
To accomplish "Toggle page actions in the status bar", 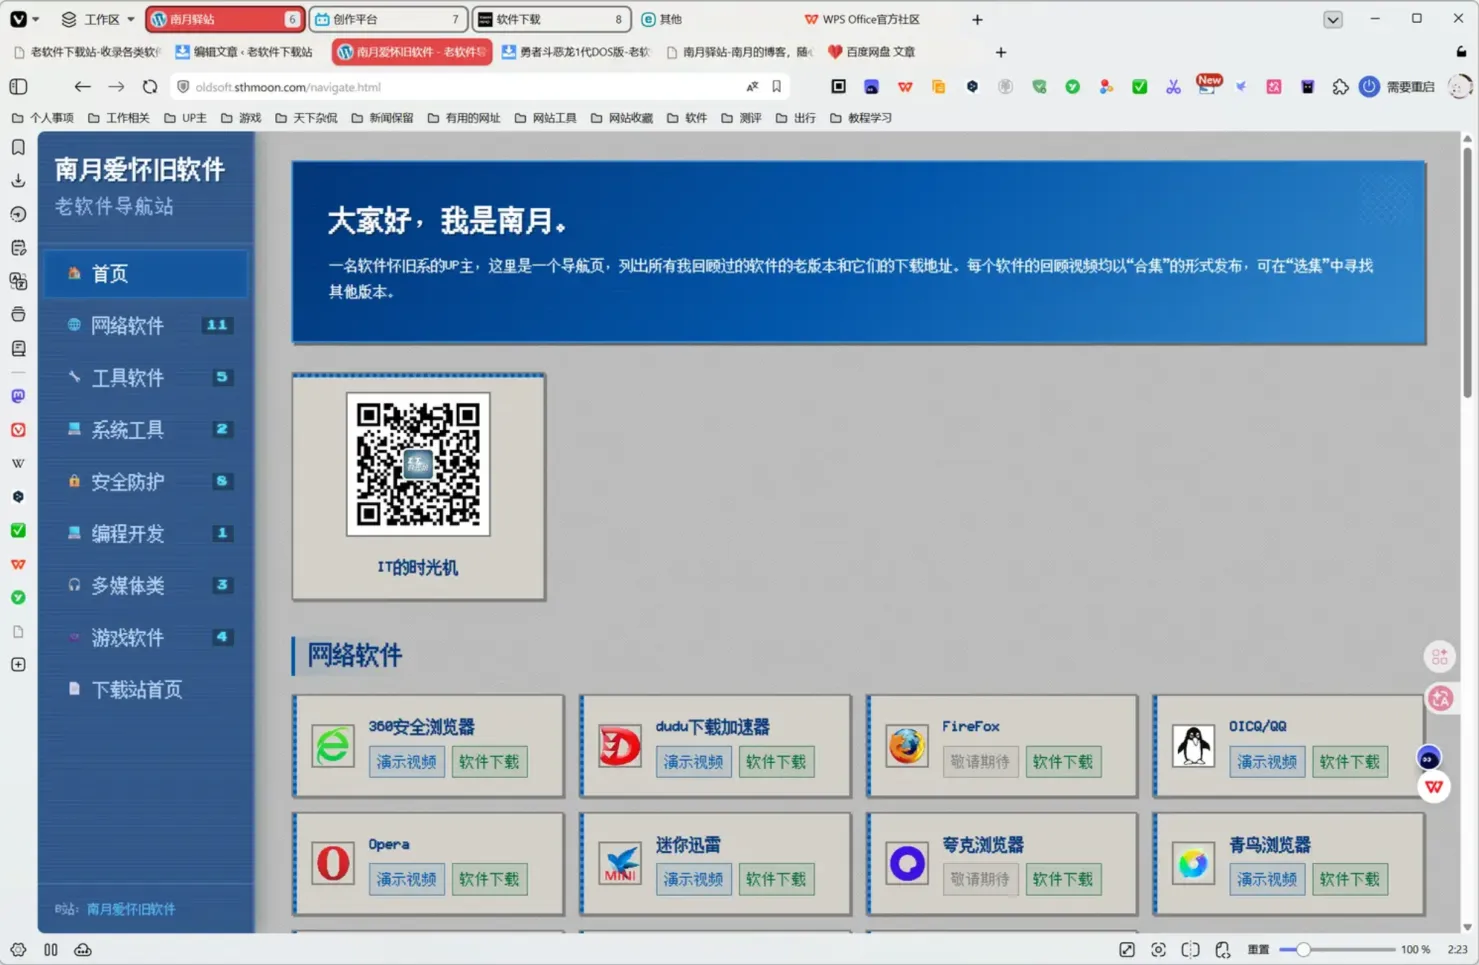I will pyautogui.click(x=1222, y=949).
